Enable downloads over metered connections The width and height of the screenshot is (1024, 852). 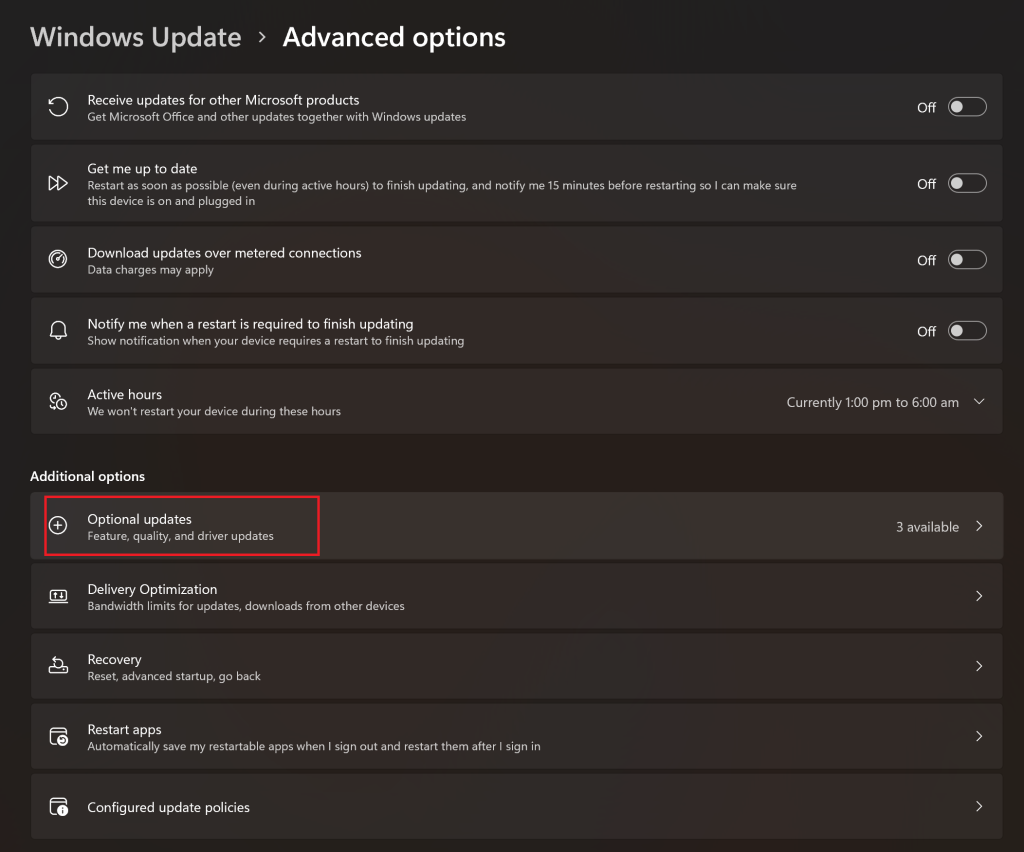966,258
